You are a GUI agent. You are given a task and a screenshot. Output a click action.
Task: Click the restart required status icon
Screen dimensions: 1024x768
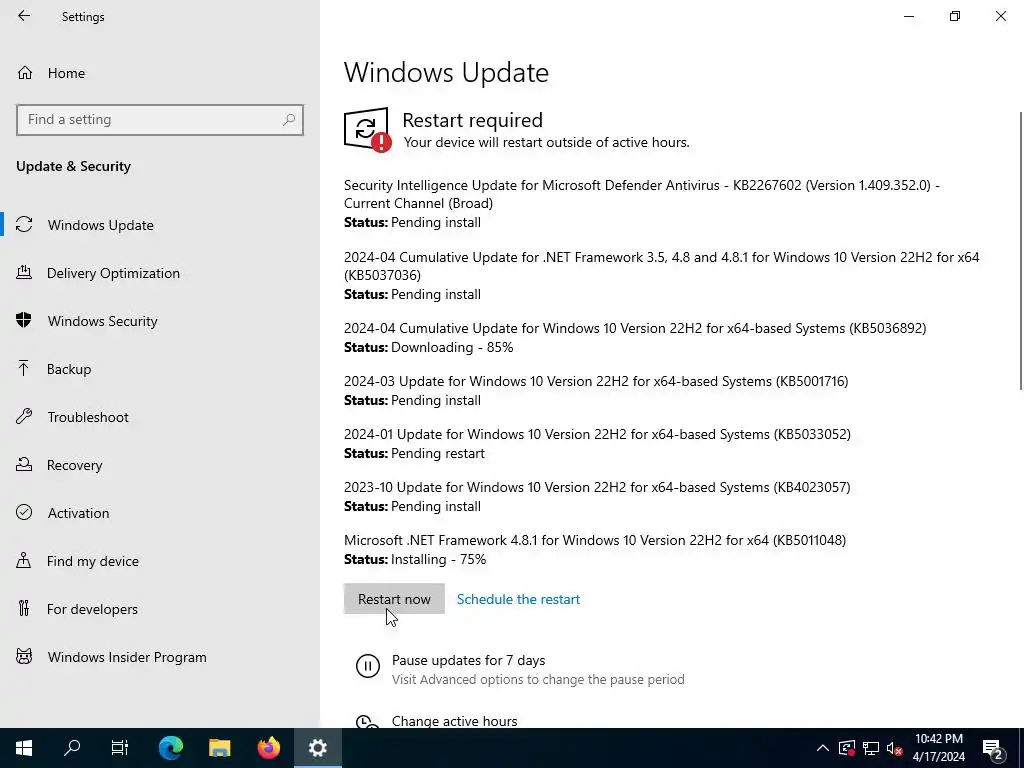(x=368, y=129)
